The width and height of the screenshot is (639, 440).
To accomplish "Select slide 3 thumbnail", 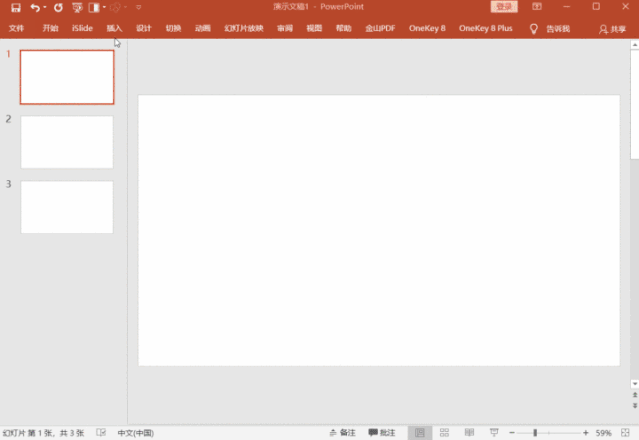I will (x=67, y=207).
